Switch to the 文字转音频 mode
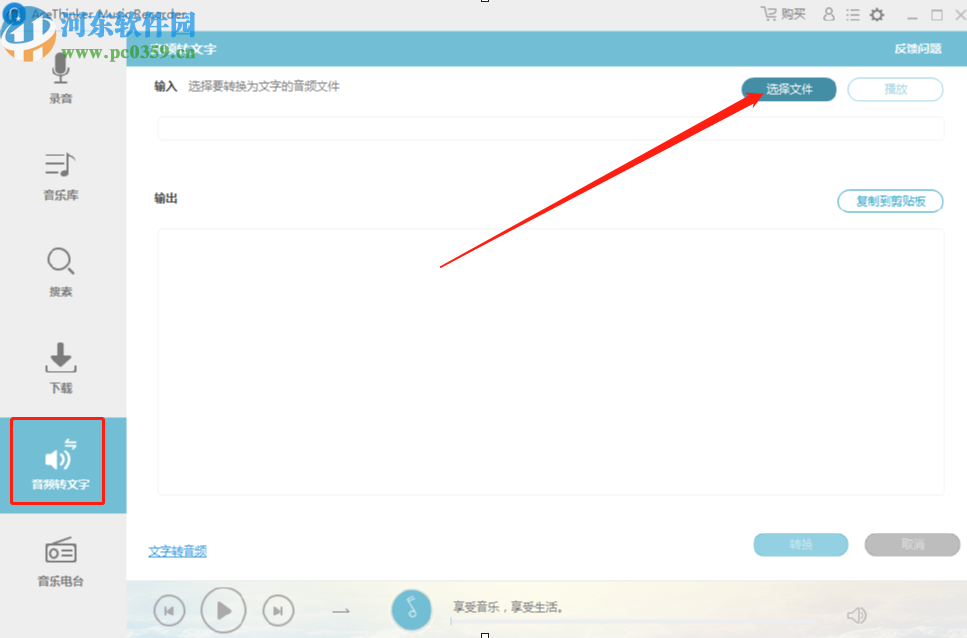The height and width of the screenshot is (638, 967). [177, 551]
